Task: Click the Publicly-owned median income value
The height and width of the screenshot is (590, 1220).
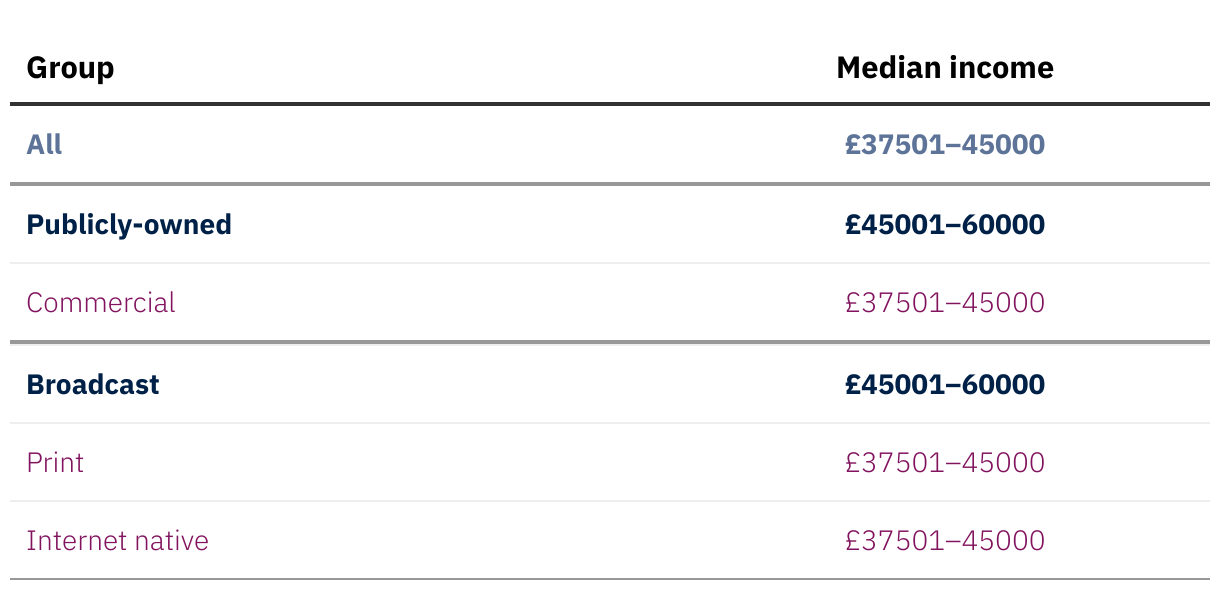Action: pyautogui.click(x=944, y=224)
